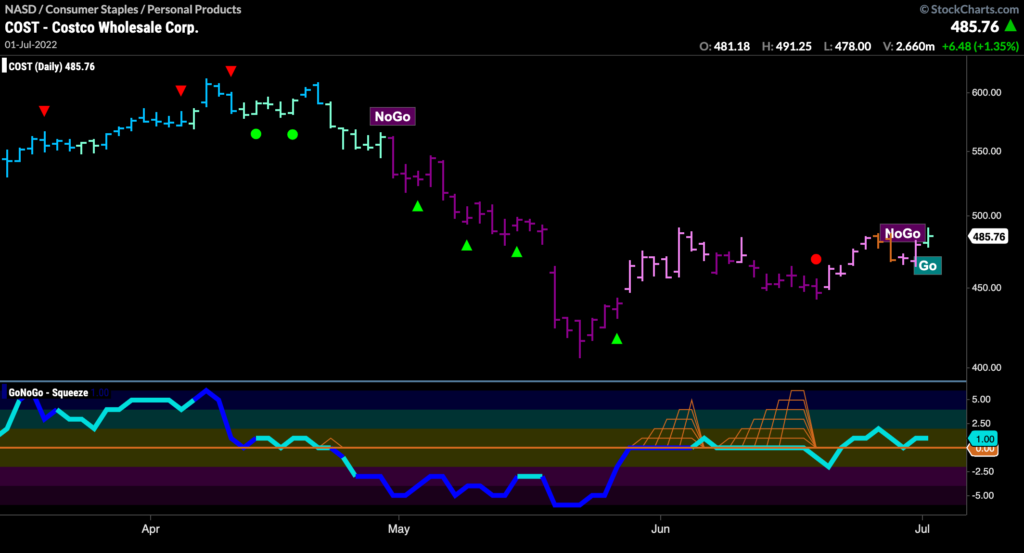Viewport: 1024px width, 553px height.
Task: Select the NoGo label near start of May
Action: click(x=392, y=116)
